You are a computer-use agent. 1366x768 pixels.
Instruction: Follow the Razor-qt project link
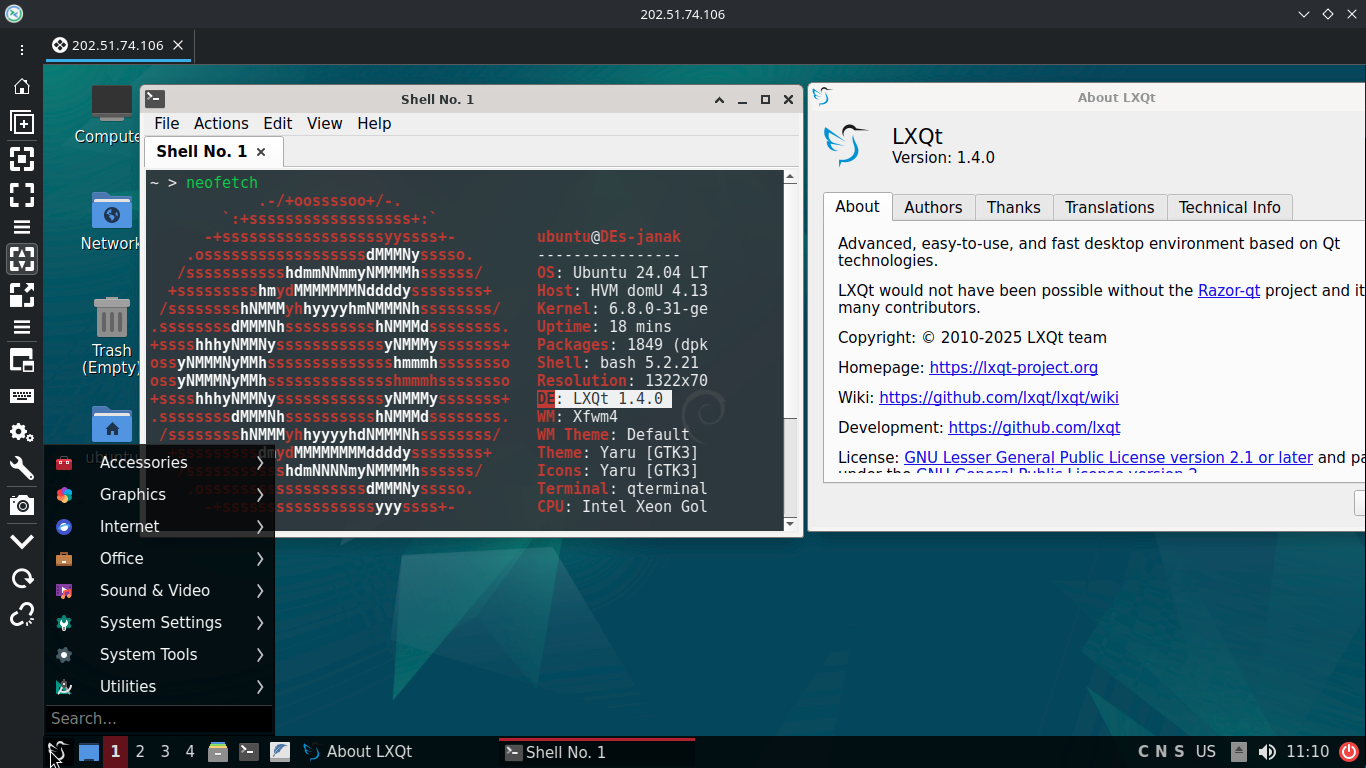1228,290
